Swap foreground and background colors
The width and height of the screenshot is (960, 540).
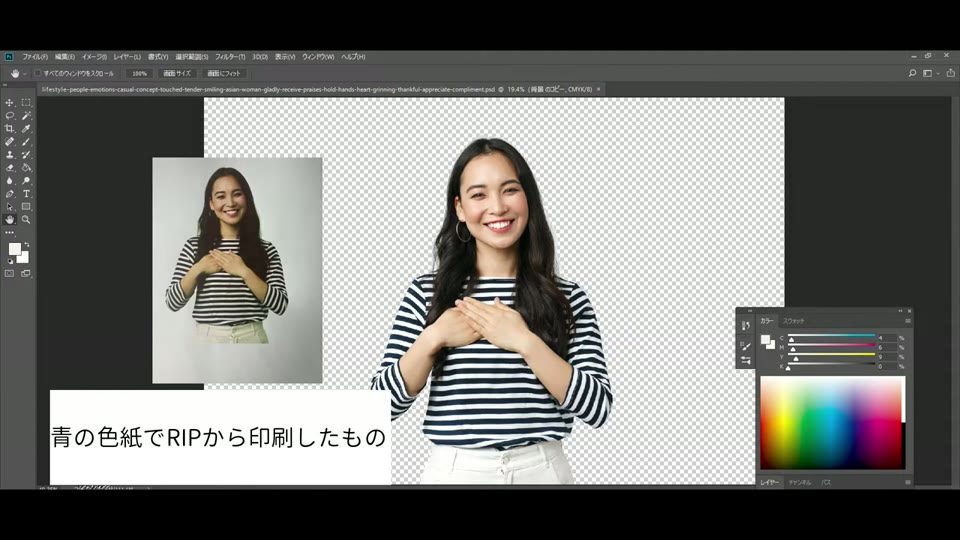coord(26,244)
